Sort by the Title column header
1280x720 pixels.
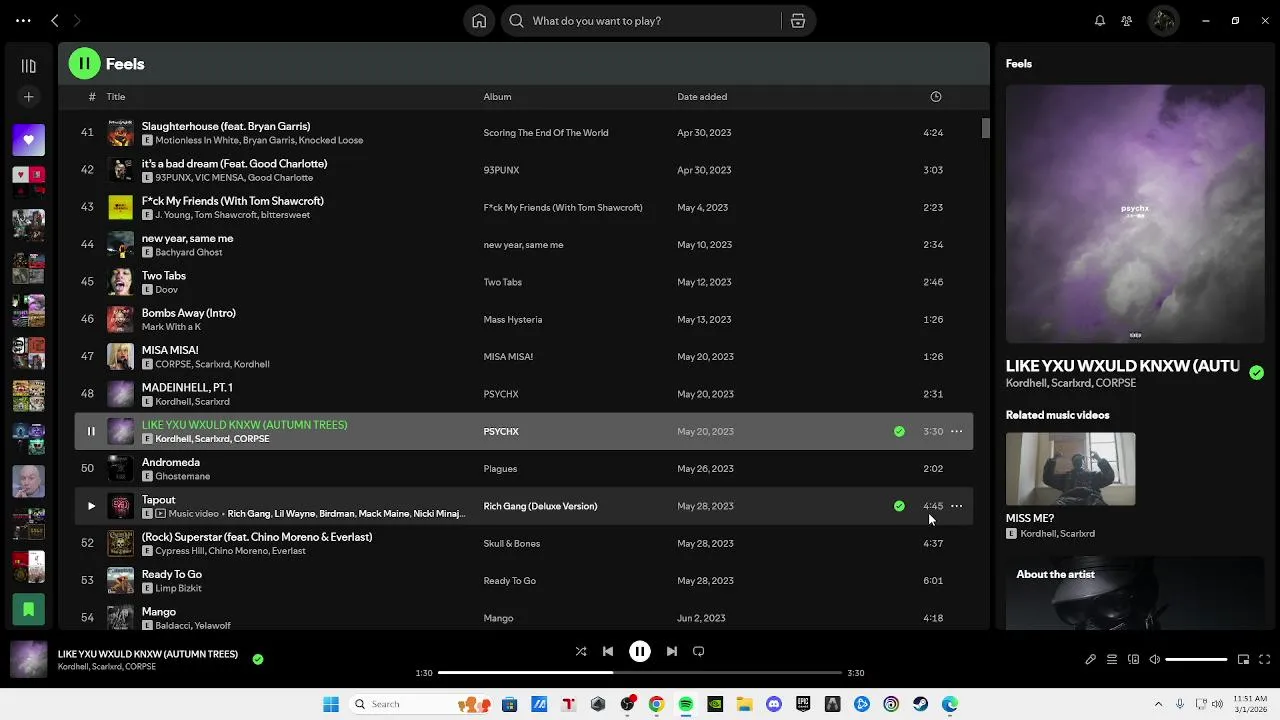(x=116, y=97)
